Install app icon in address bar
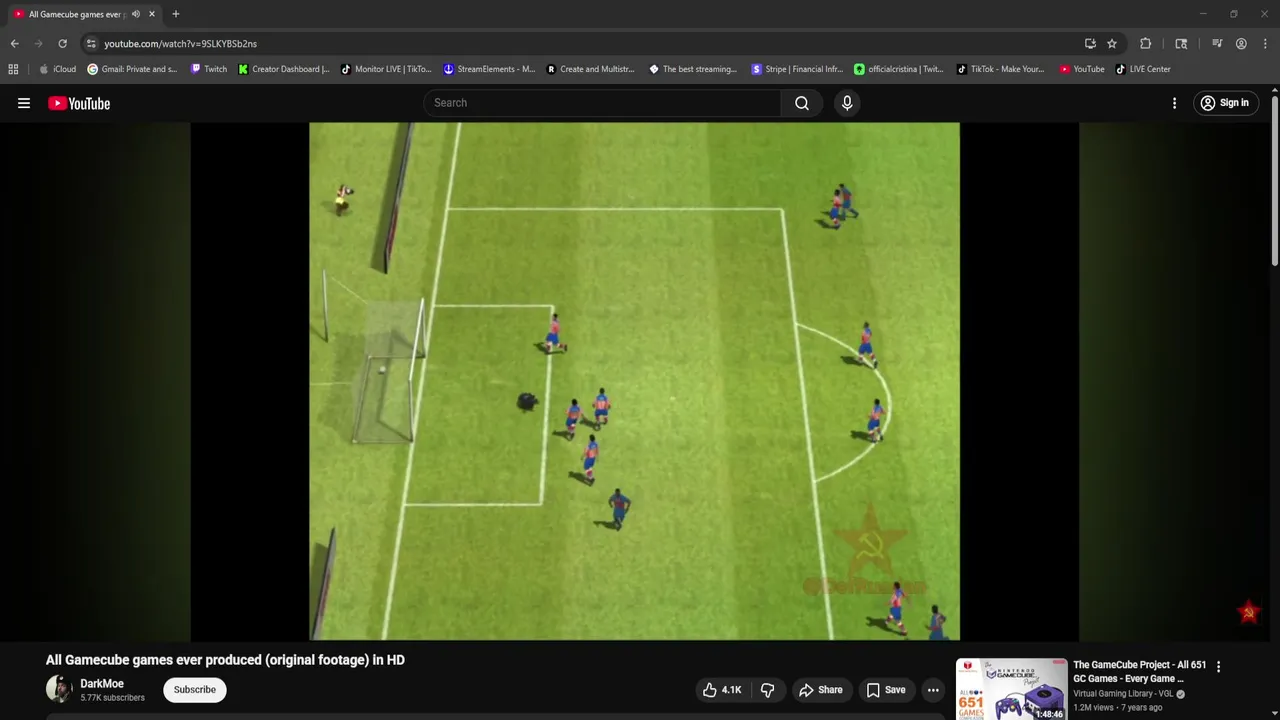The image size is (1280, 720). tap(1090, 44)
